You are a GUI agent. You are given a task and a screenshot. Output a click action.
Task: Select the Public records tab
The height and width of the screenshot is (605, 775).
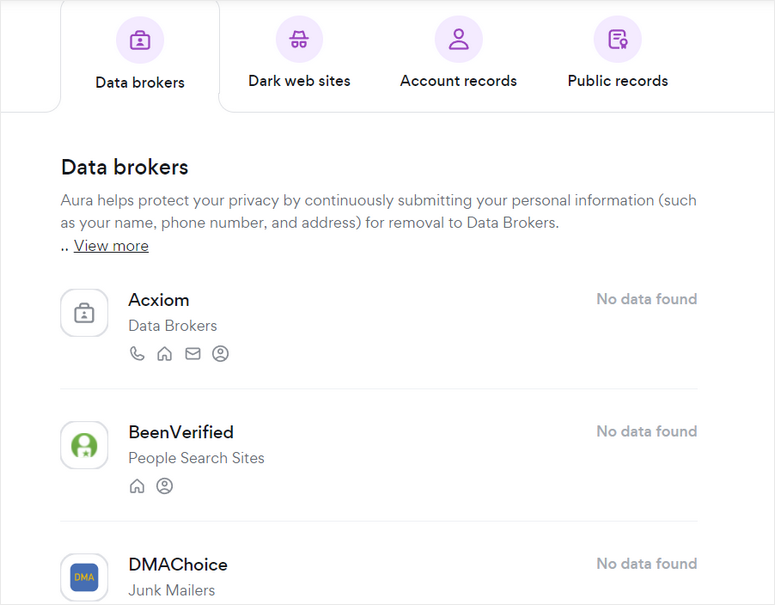pos(617,81)
